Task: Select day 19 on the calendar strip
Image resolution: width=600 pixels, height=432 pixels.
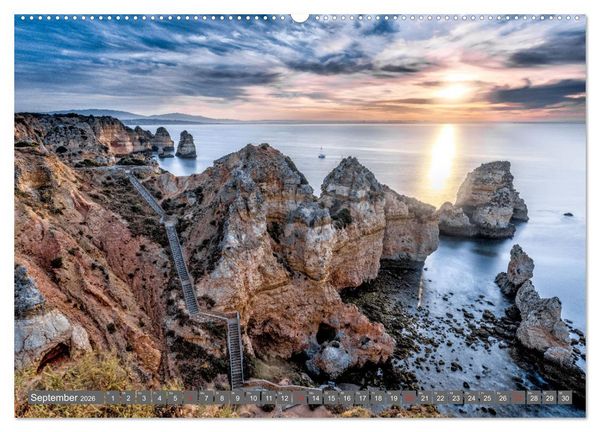Action: [x=394, y=398]
